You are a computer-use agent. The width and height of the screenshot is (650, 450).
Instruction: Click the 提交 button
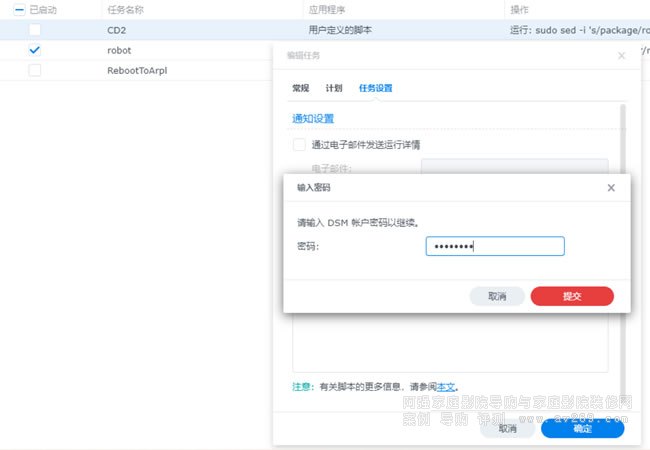(572, 296)
